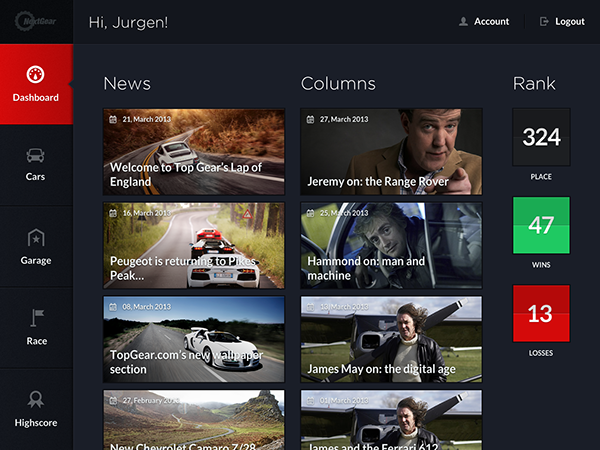Click calendar icon beside 27, February date
Screen dimensions: 600x450
tap(113, 401)
